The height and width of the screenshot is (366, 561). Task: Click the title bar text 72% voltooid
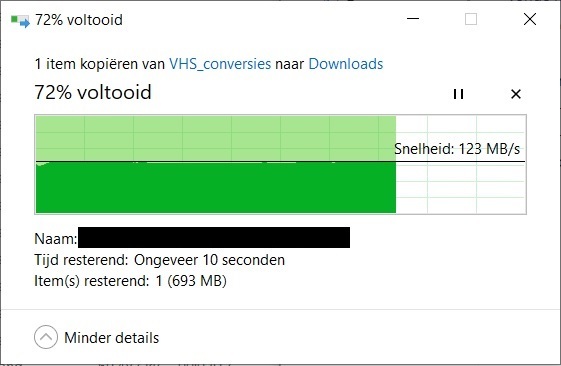click(79, 20)
